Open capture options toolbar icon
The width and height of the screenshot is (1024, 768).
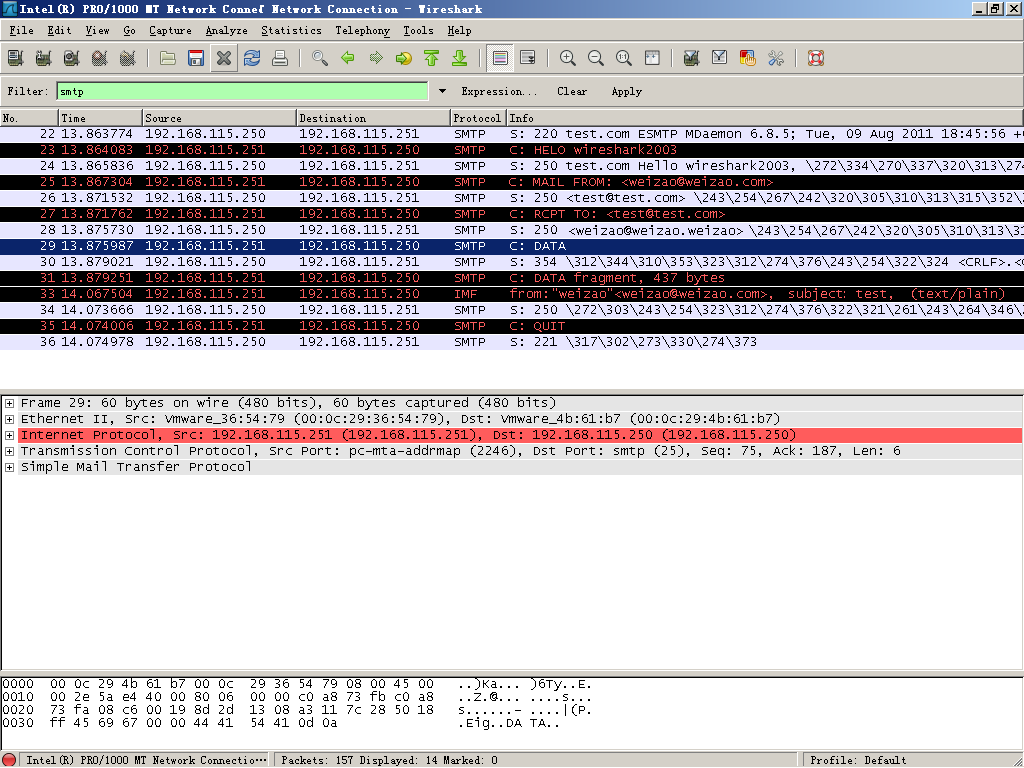click(44, 58)
